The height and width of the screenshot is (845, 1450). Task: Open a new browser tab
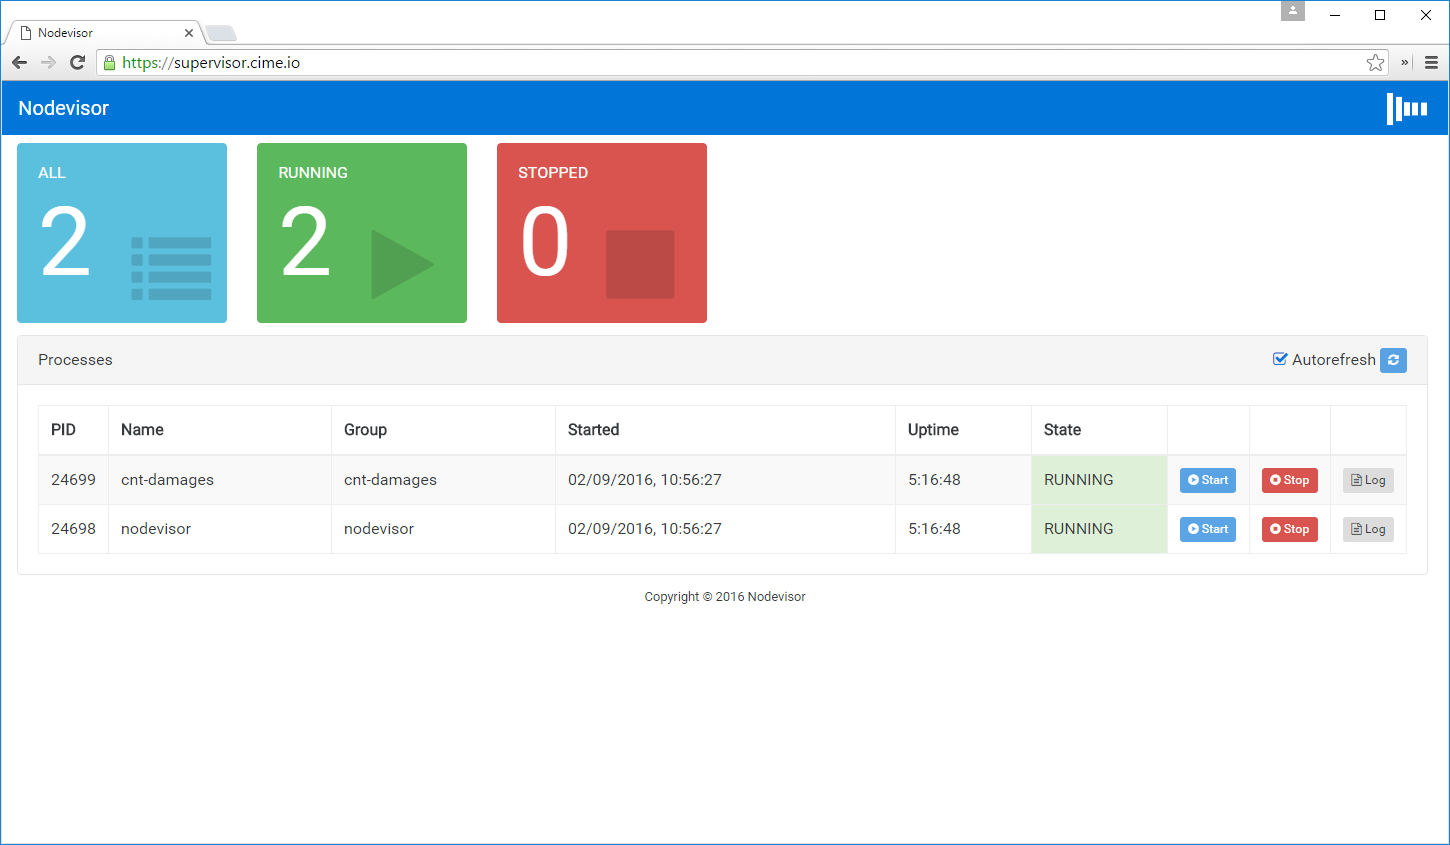221,34
